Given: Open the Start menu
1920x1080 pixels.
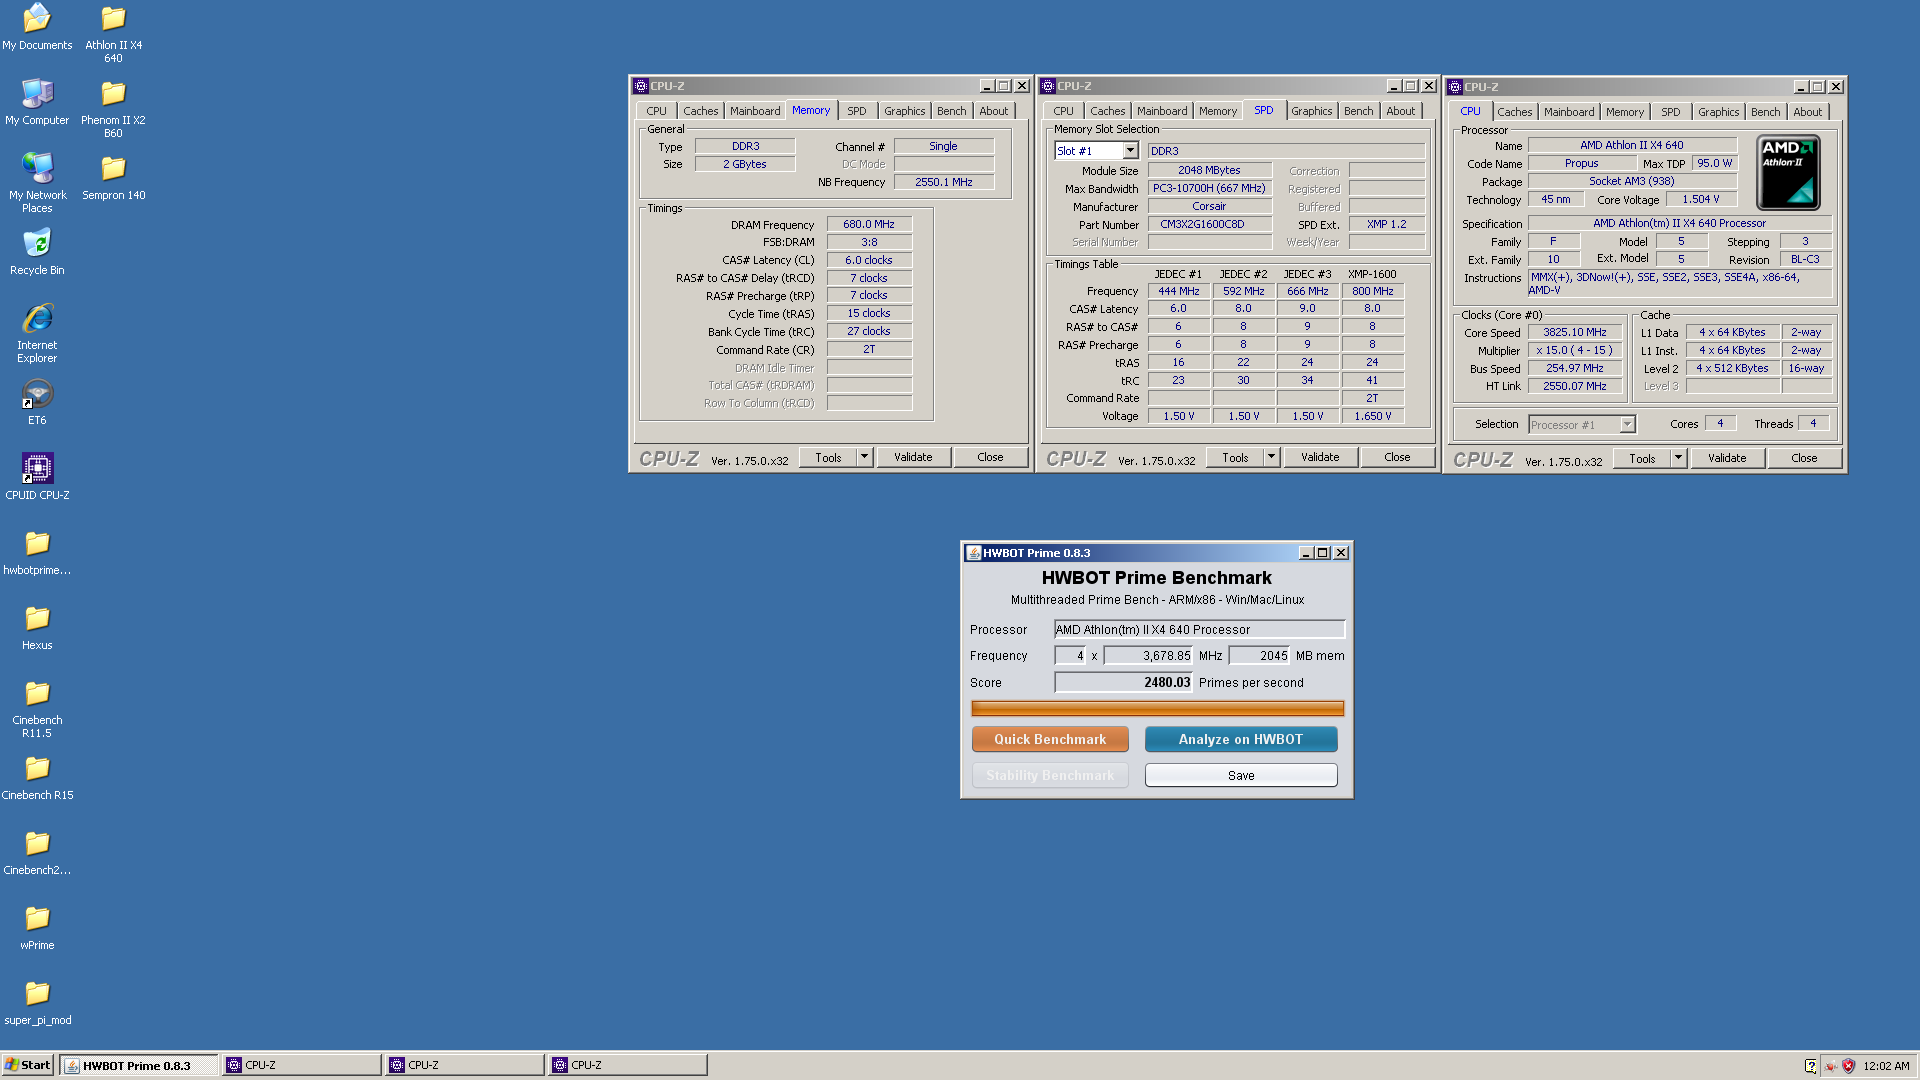Looking at the screenshot, I should click(28, 1065).
